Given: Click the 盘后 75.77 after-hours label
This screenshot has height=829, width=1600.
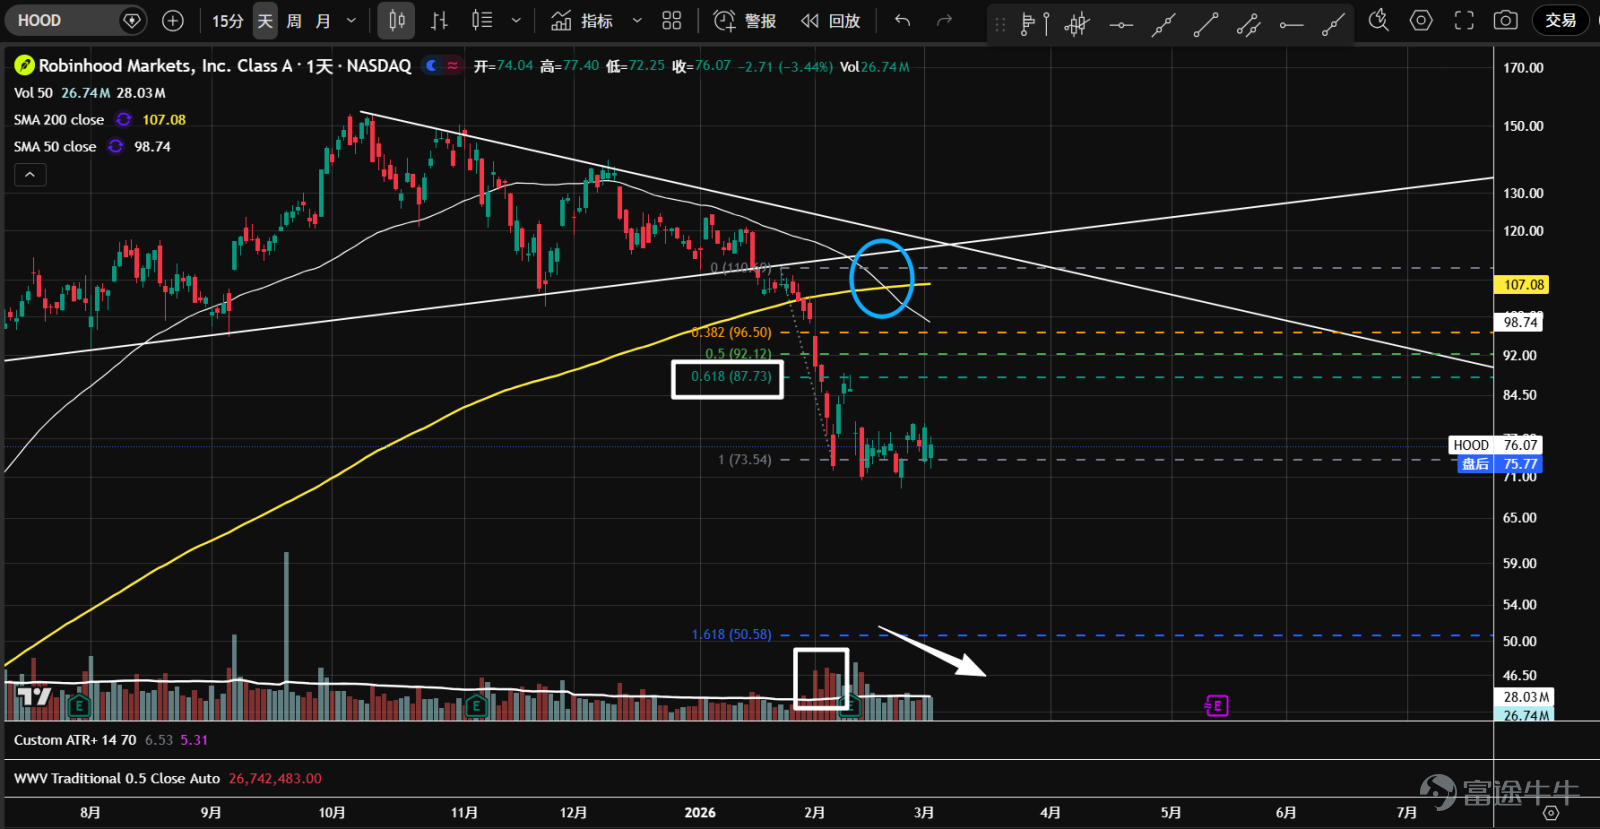Looking at the screenshot, I should [x=1500, y=464].
